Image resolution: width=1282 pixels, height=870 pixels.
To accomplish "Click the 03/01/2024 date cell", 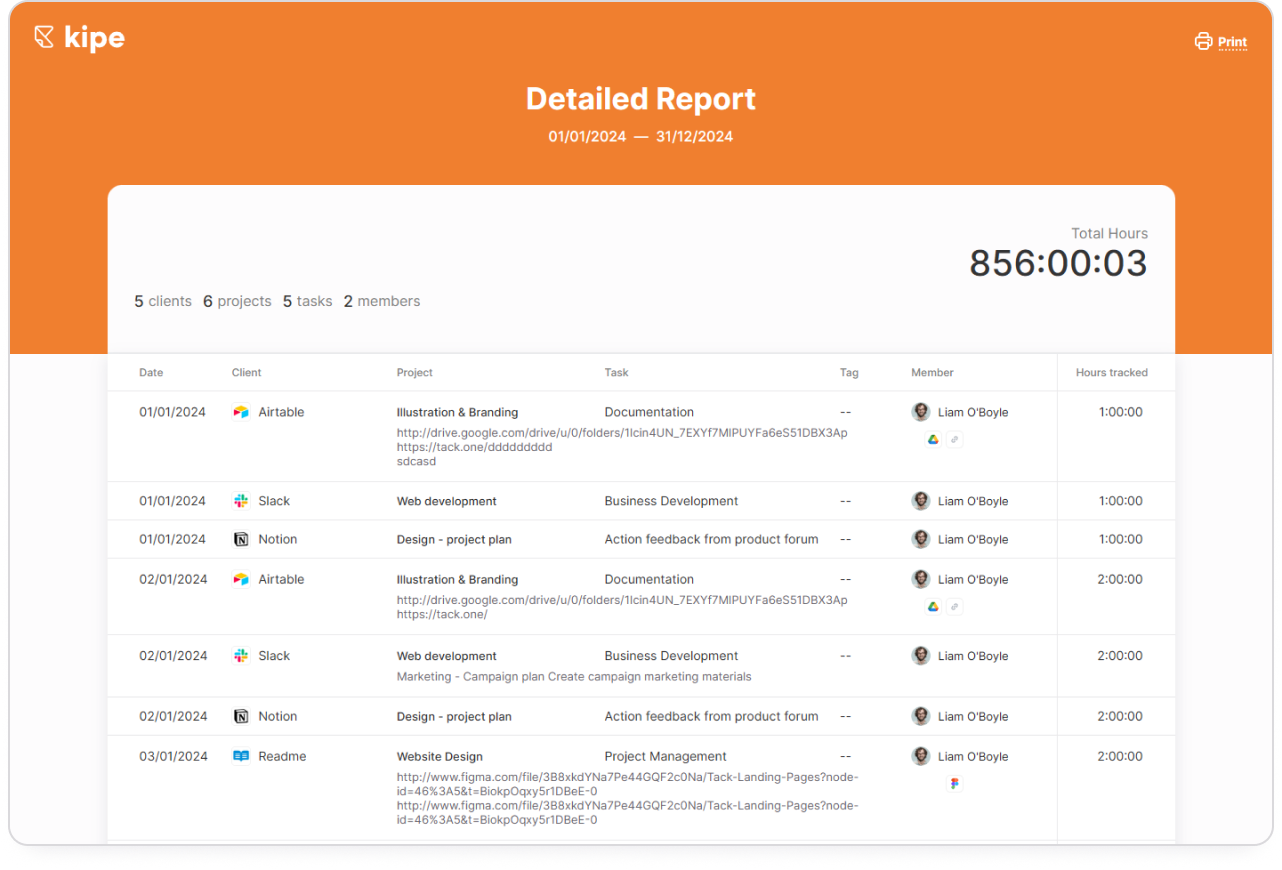I will point(173,756).
